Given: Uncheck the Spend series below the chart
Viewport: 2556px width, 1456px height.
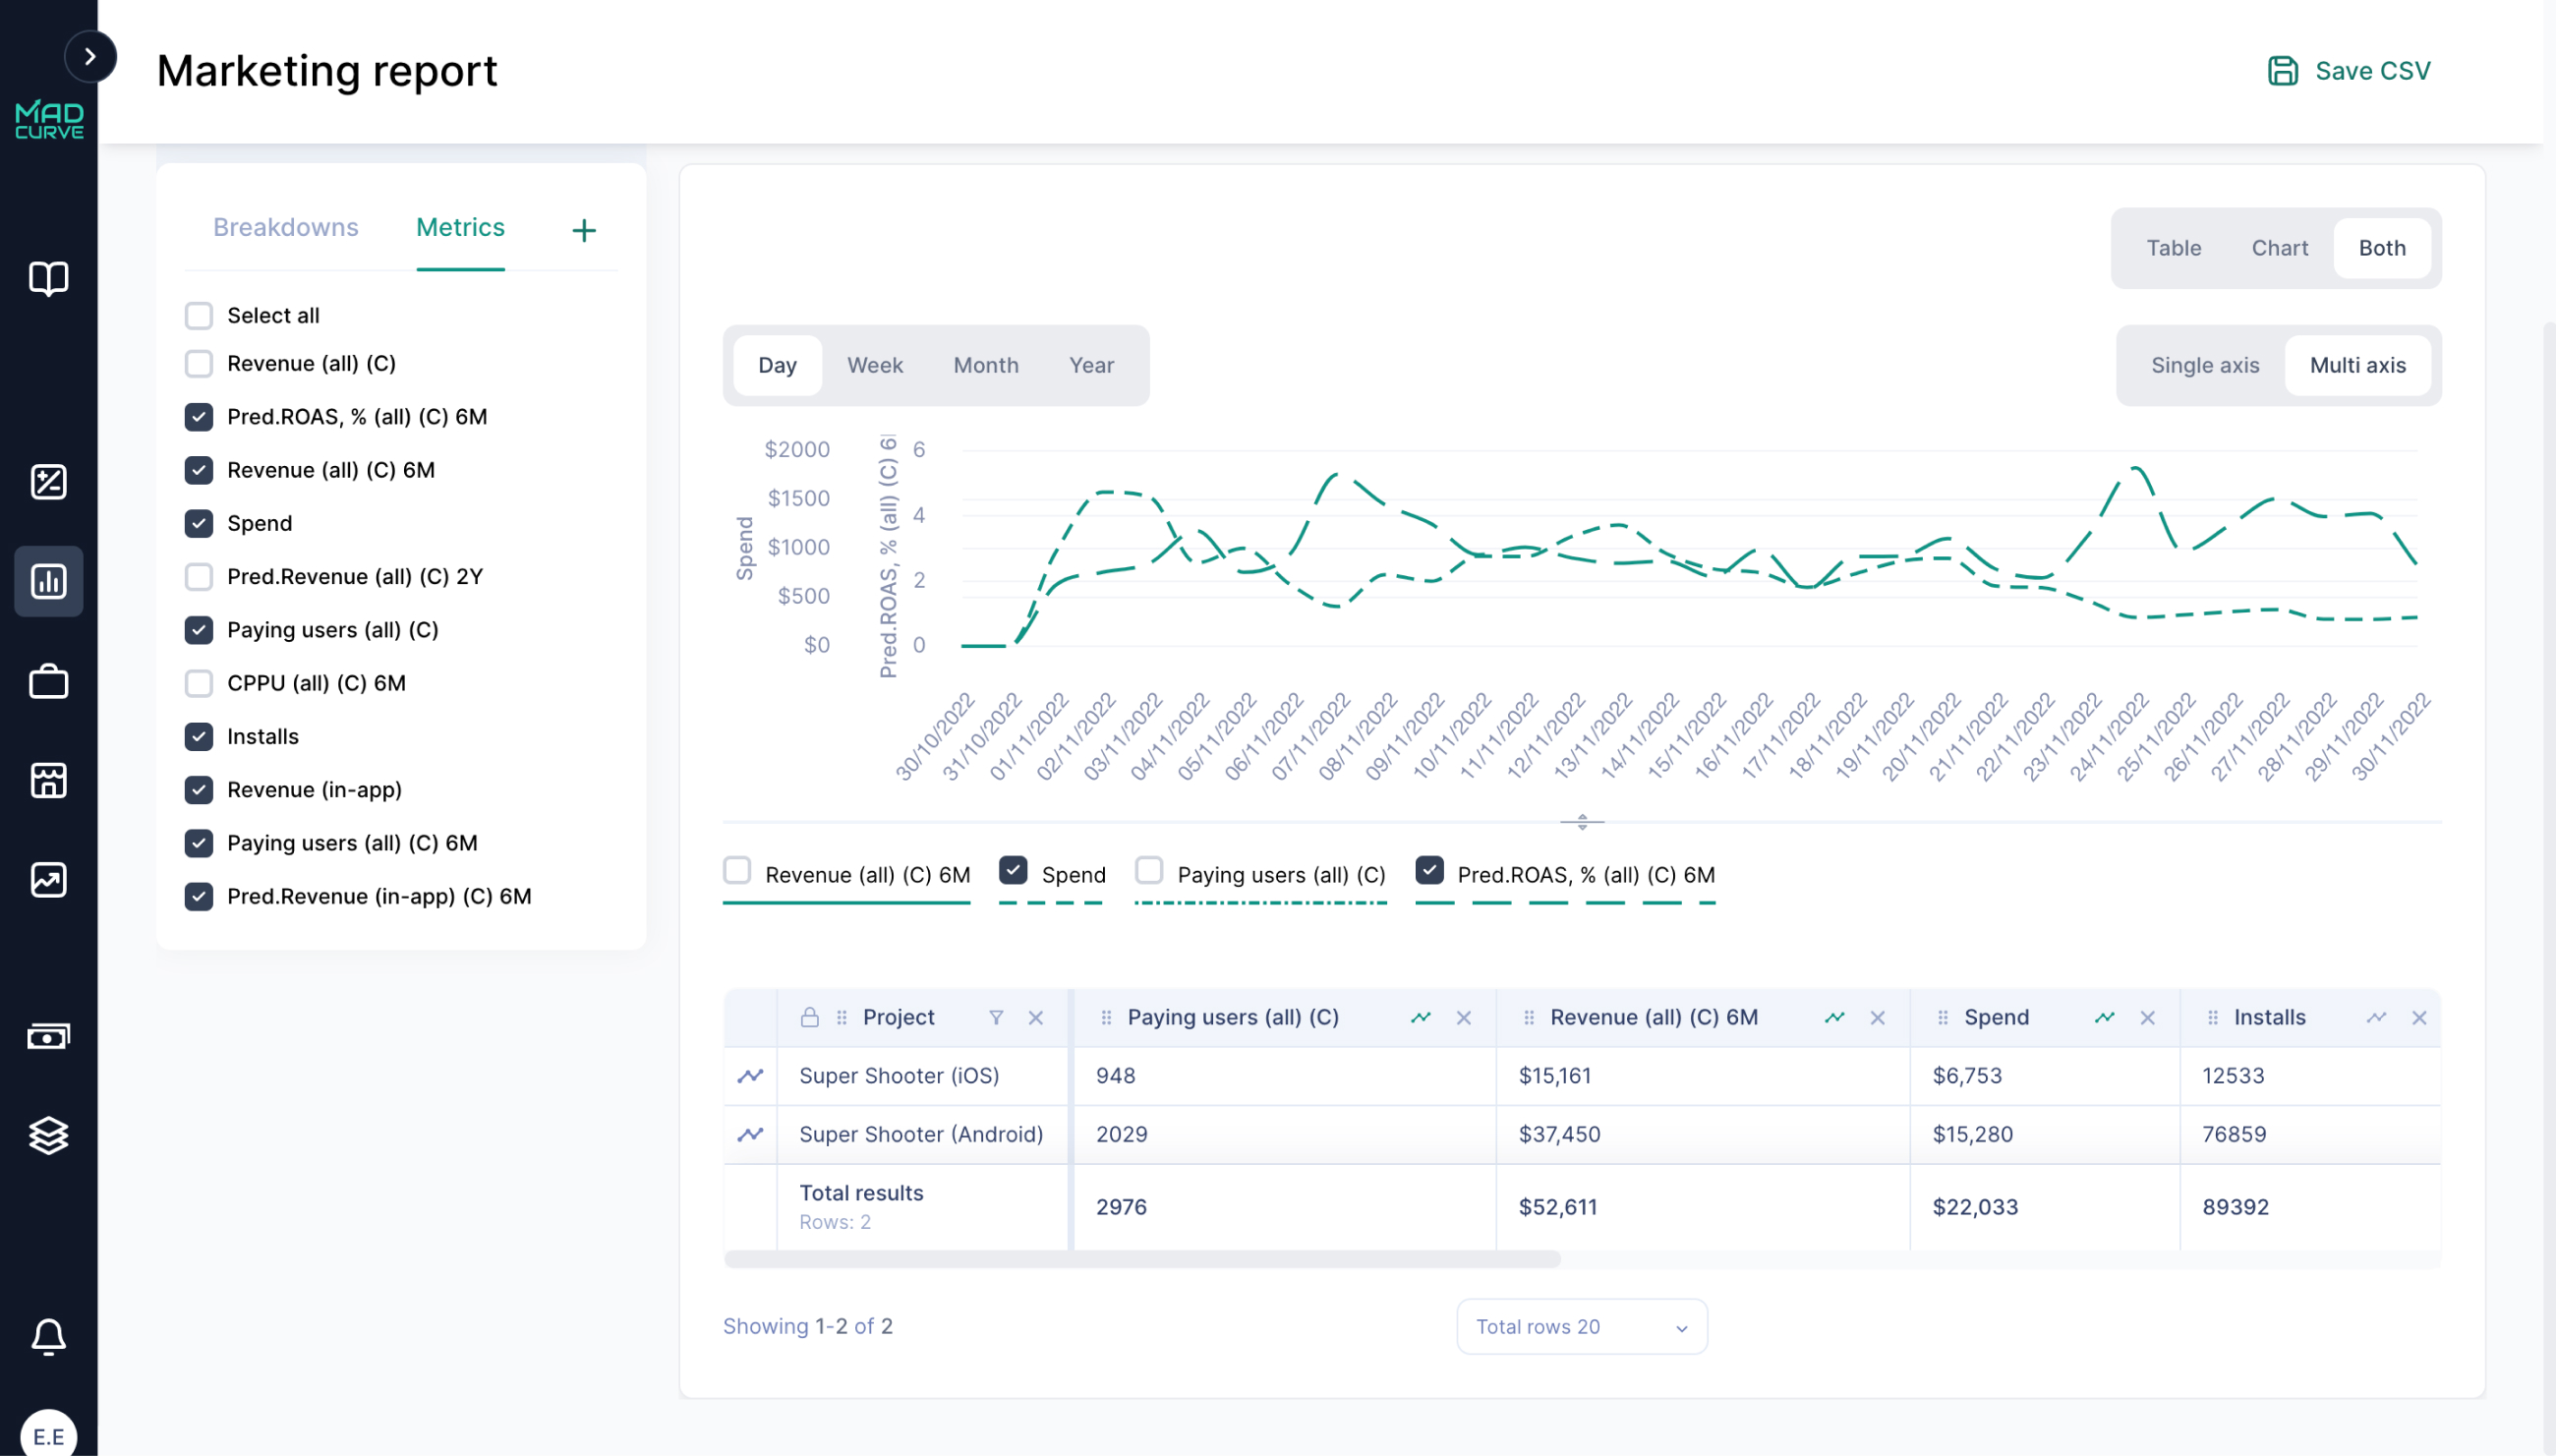Looking at the screenshot, I should [1014, 870].
